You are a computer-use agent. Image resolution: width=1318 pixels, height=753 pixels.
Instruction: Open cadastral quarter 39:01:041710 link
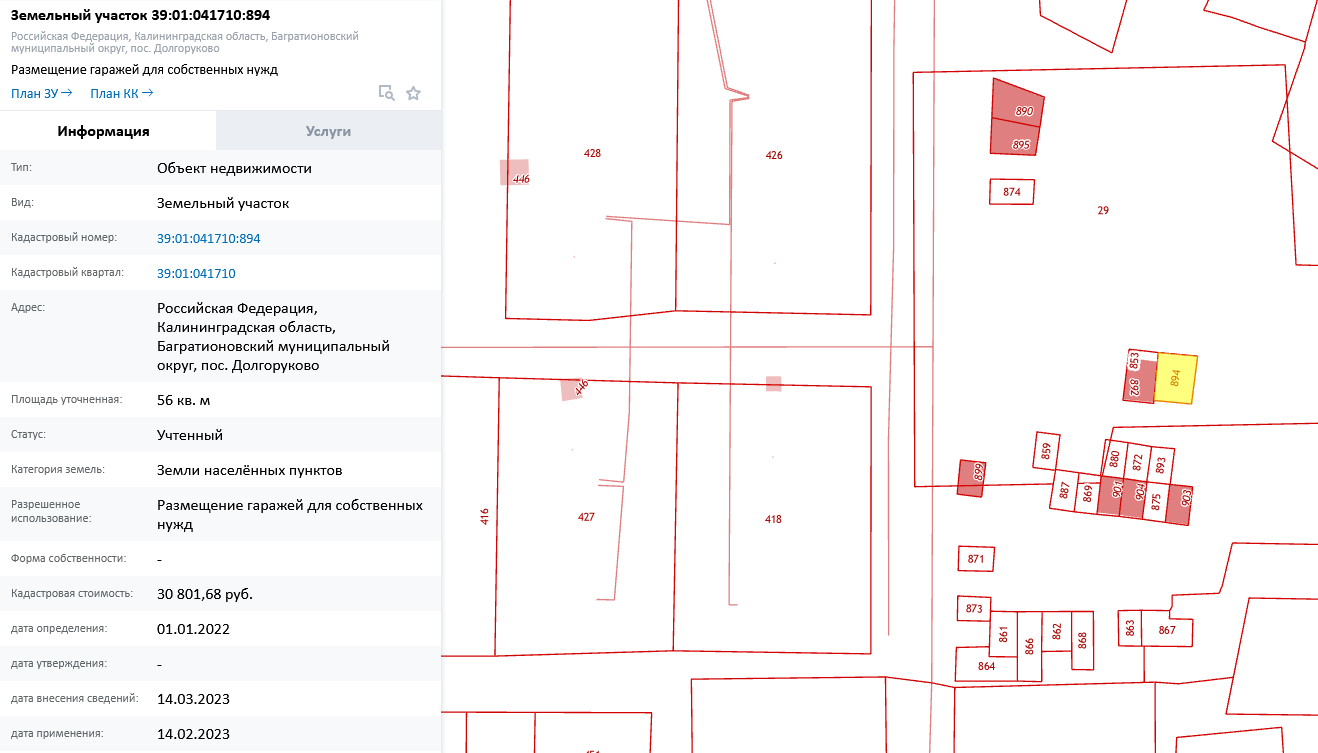pos(196,273)
